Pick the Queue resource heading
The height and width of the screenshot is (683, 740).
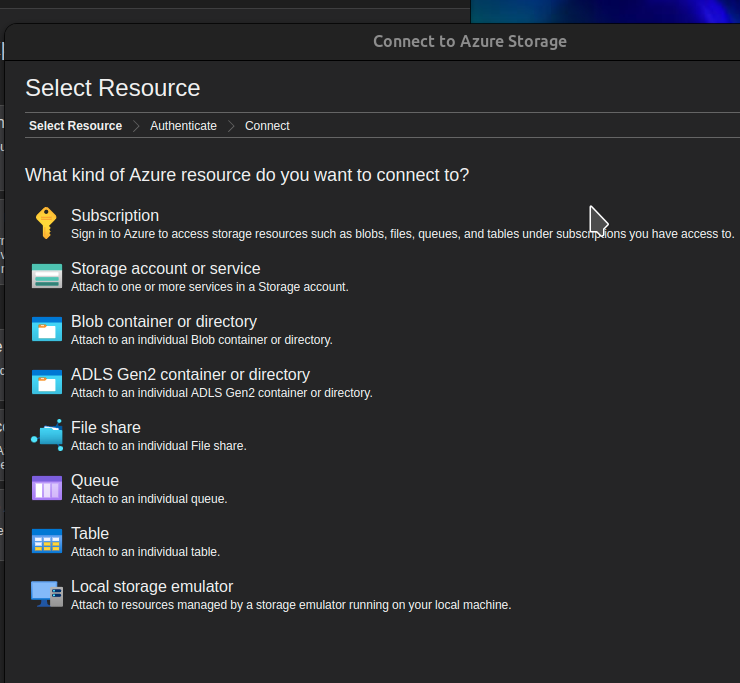pyautogui.click(x=95, y=481)
